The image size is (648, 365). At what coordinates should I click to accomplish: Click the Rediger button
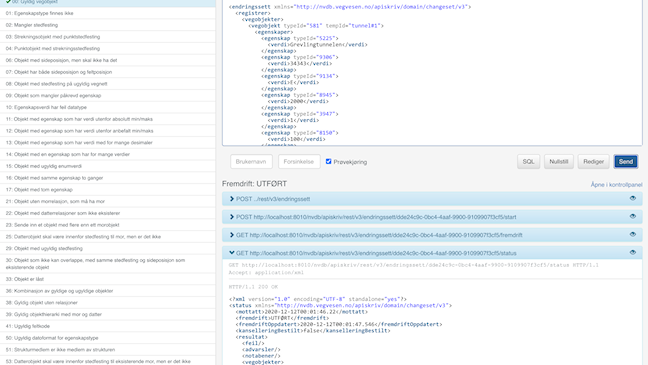tap(593, 162)
